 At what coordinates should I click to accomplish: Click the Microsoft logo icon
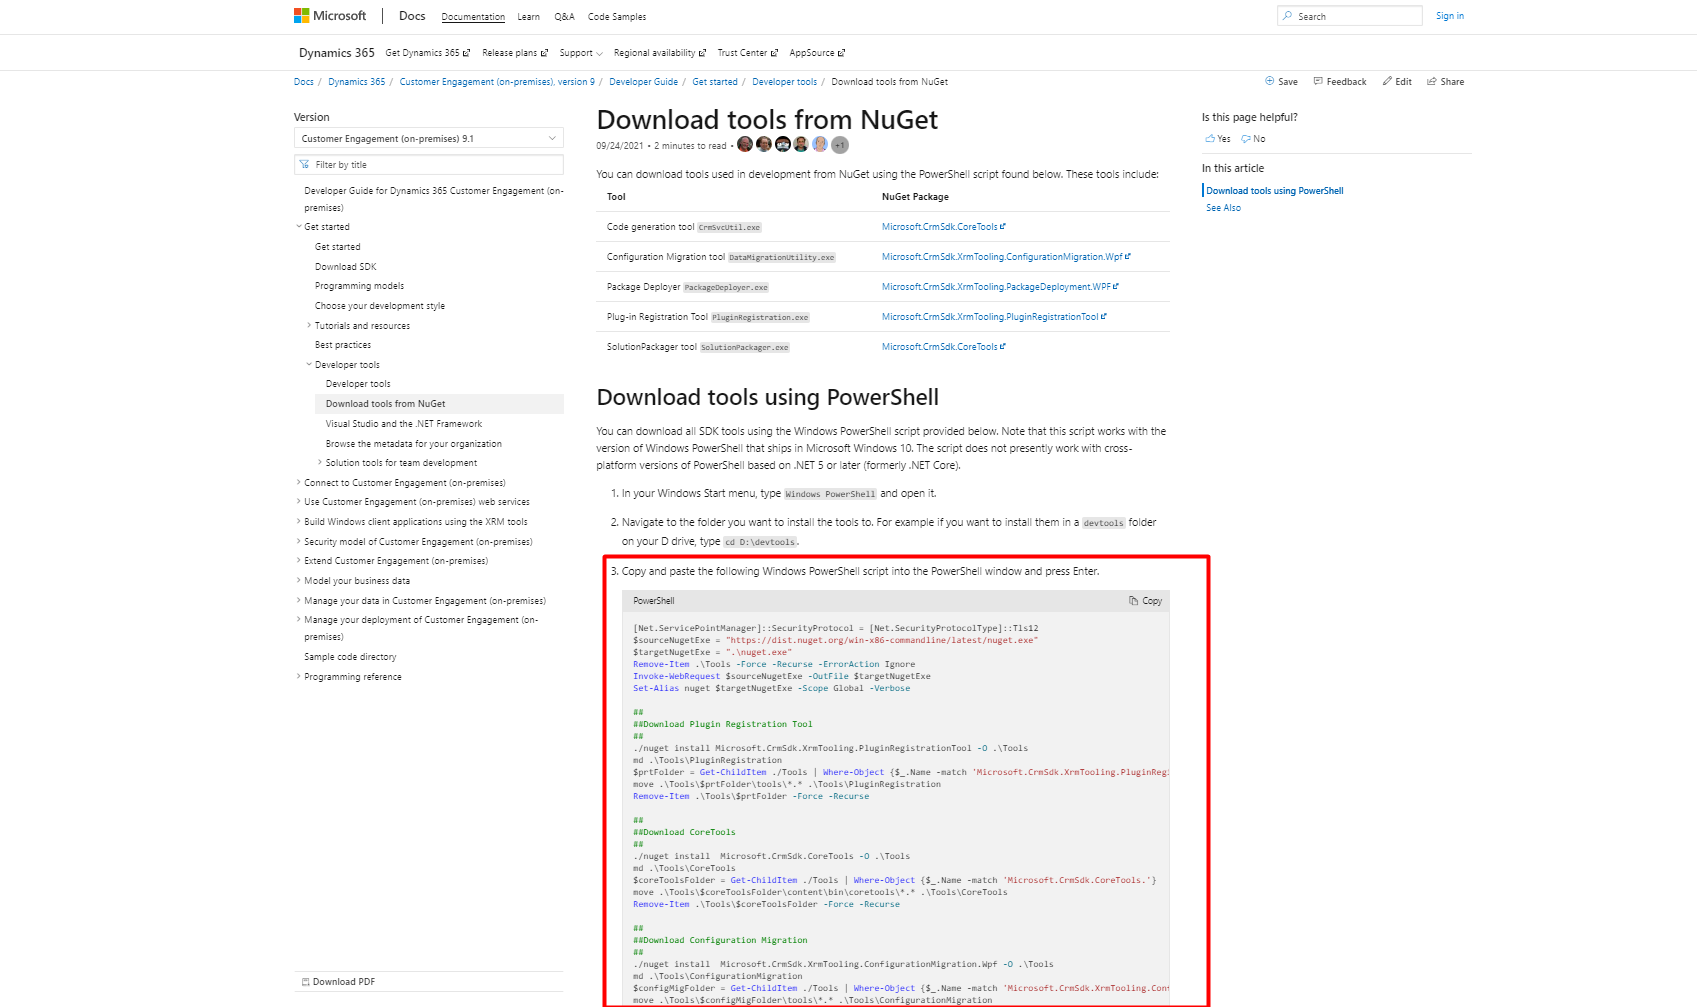click(301, 16)
